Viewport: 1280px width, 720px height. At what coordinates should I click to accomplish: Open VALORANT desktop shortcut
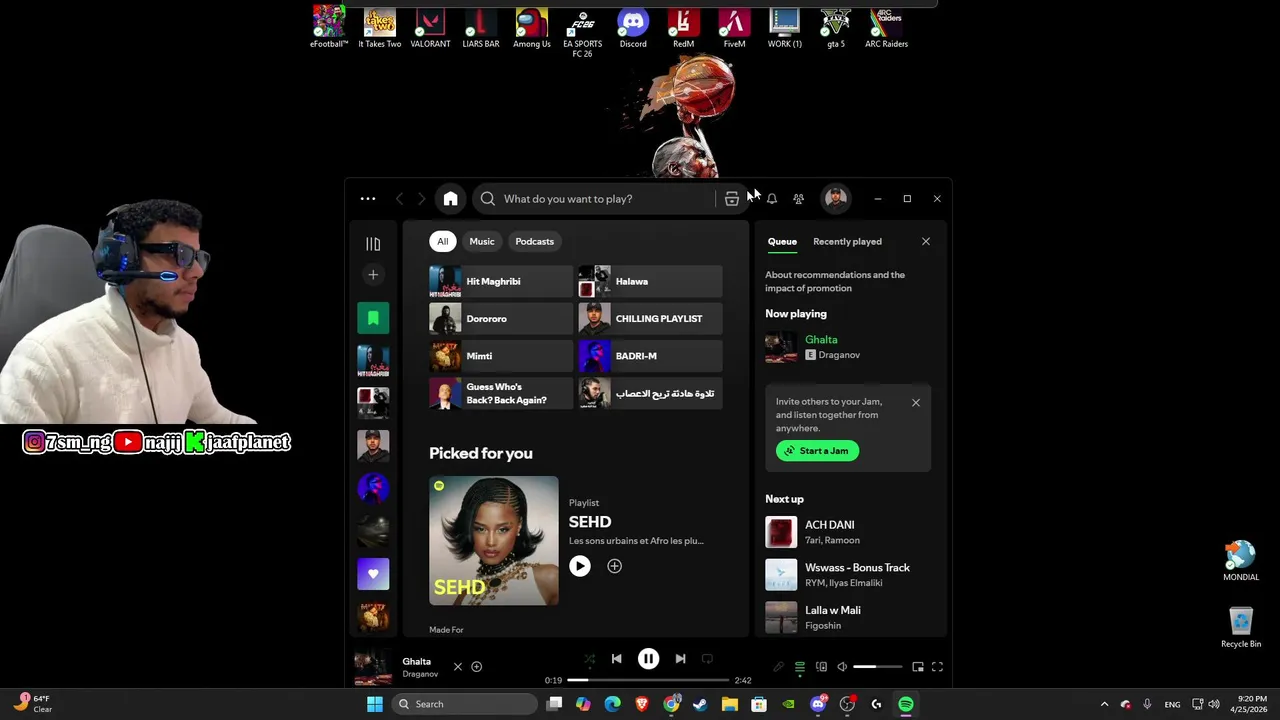point(430,28)
